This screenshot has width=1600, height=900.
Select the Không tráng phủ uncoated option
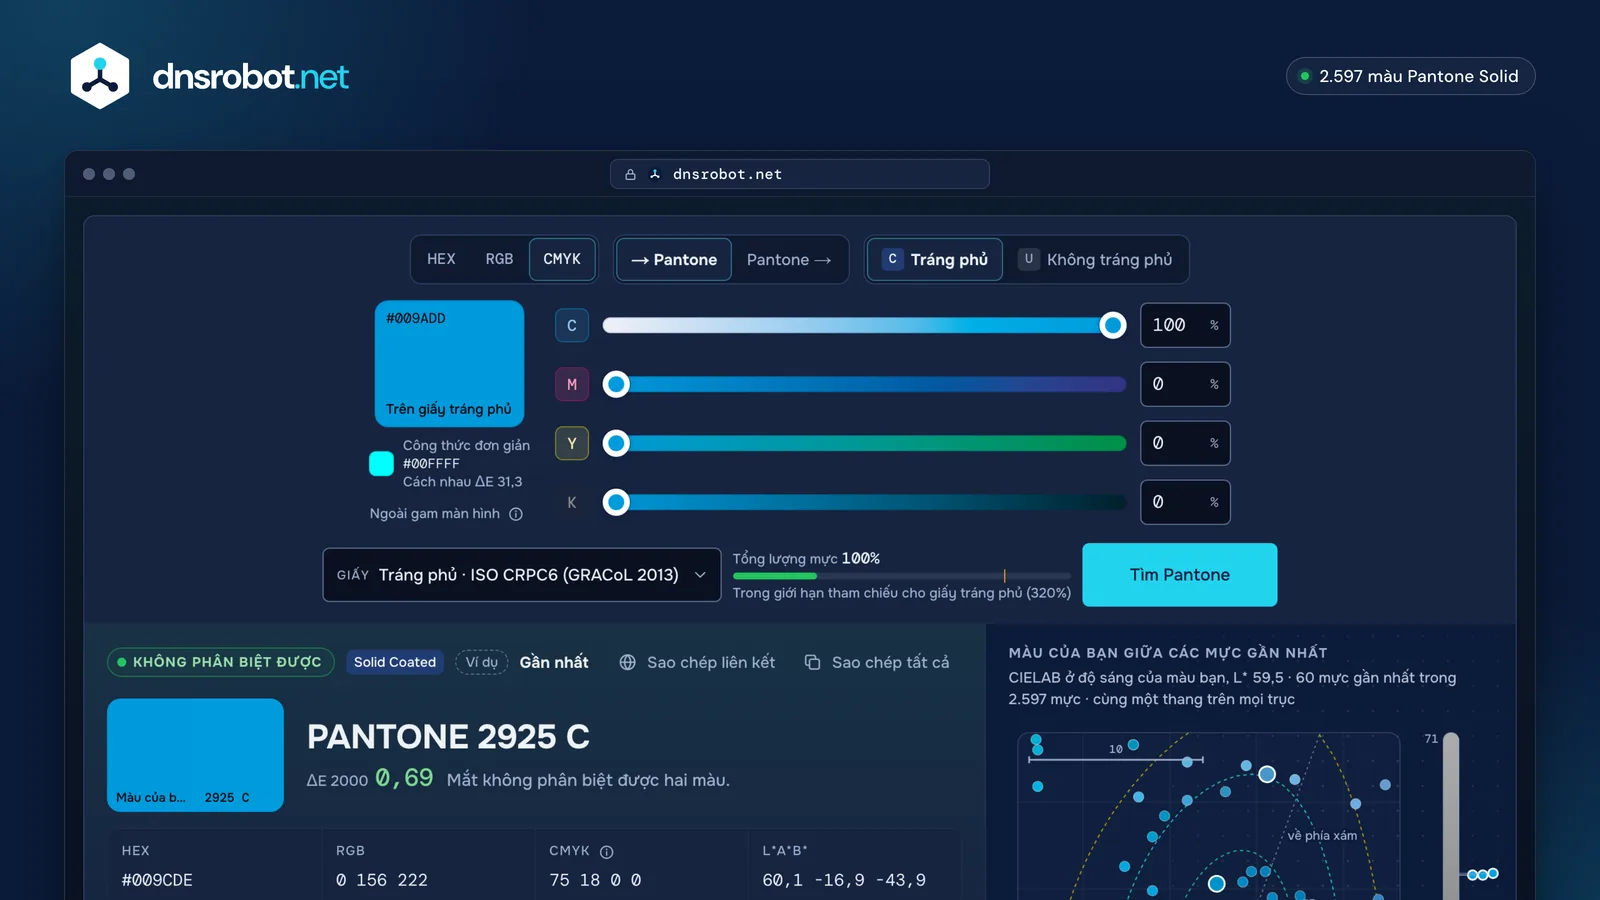[1095, 259]
